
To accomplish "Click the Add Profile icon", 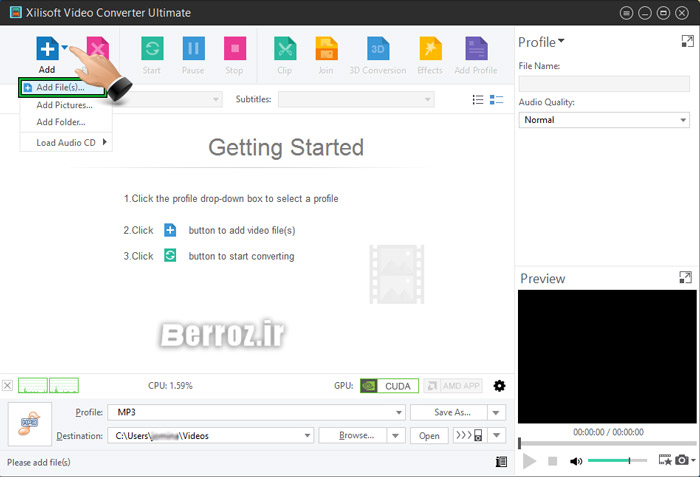I will tap(476, 50).
